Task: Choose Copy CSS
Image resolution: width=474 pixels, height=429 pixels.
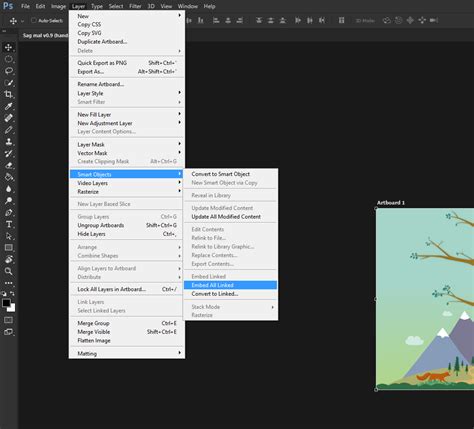Action: [127, 24]
